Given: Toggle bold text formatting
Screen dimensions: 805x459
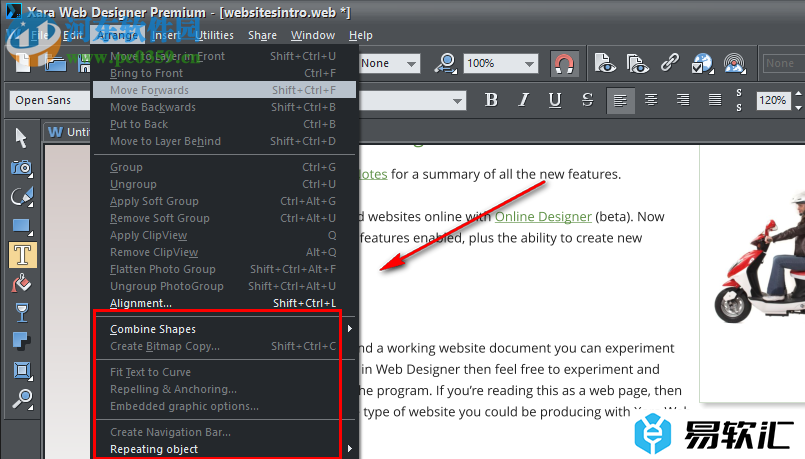Looking at the screenshot, I should tap(491, 100).
